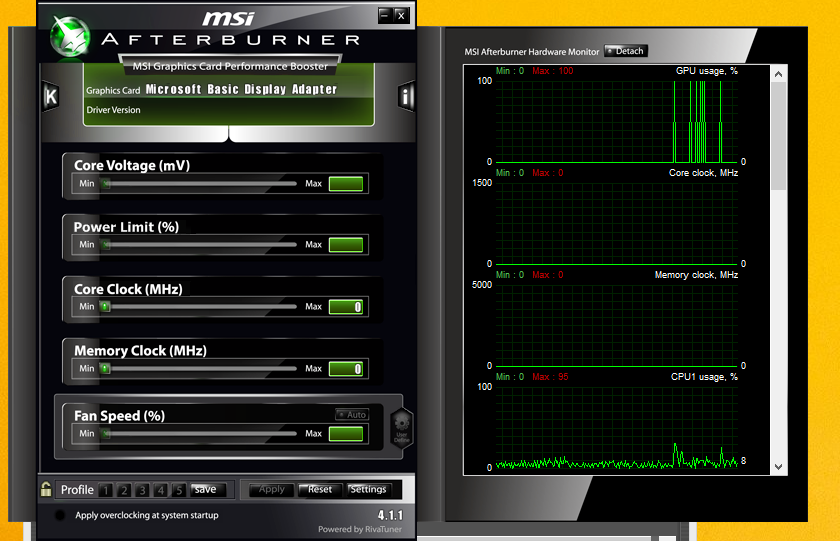Select profile slot 5

(x=179, y=490)
